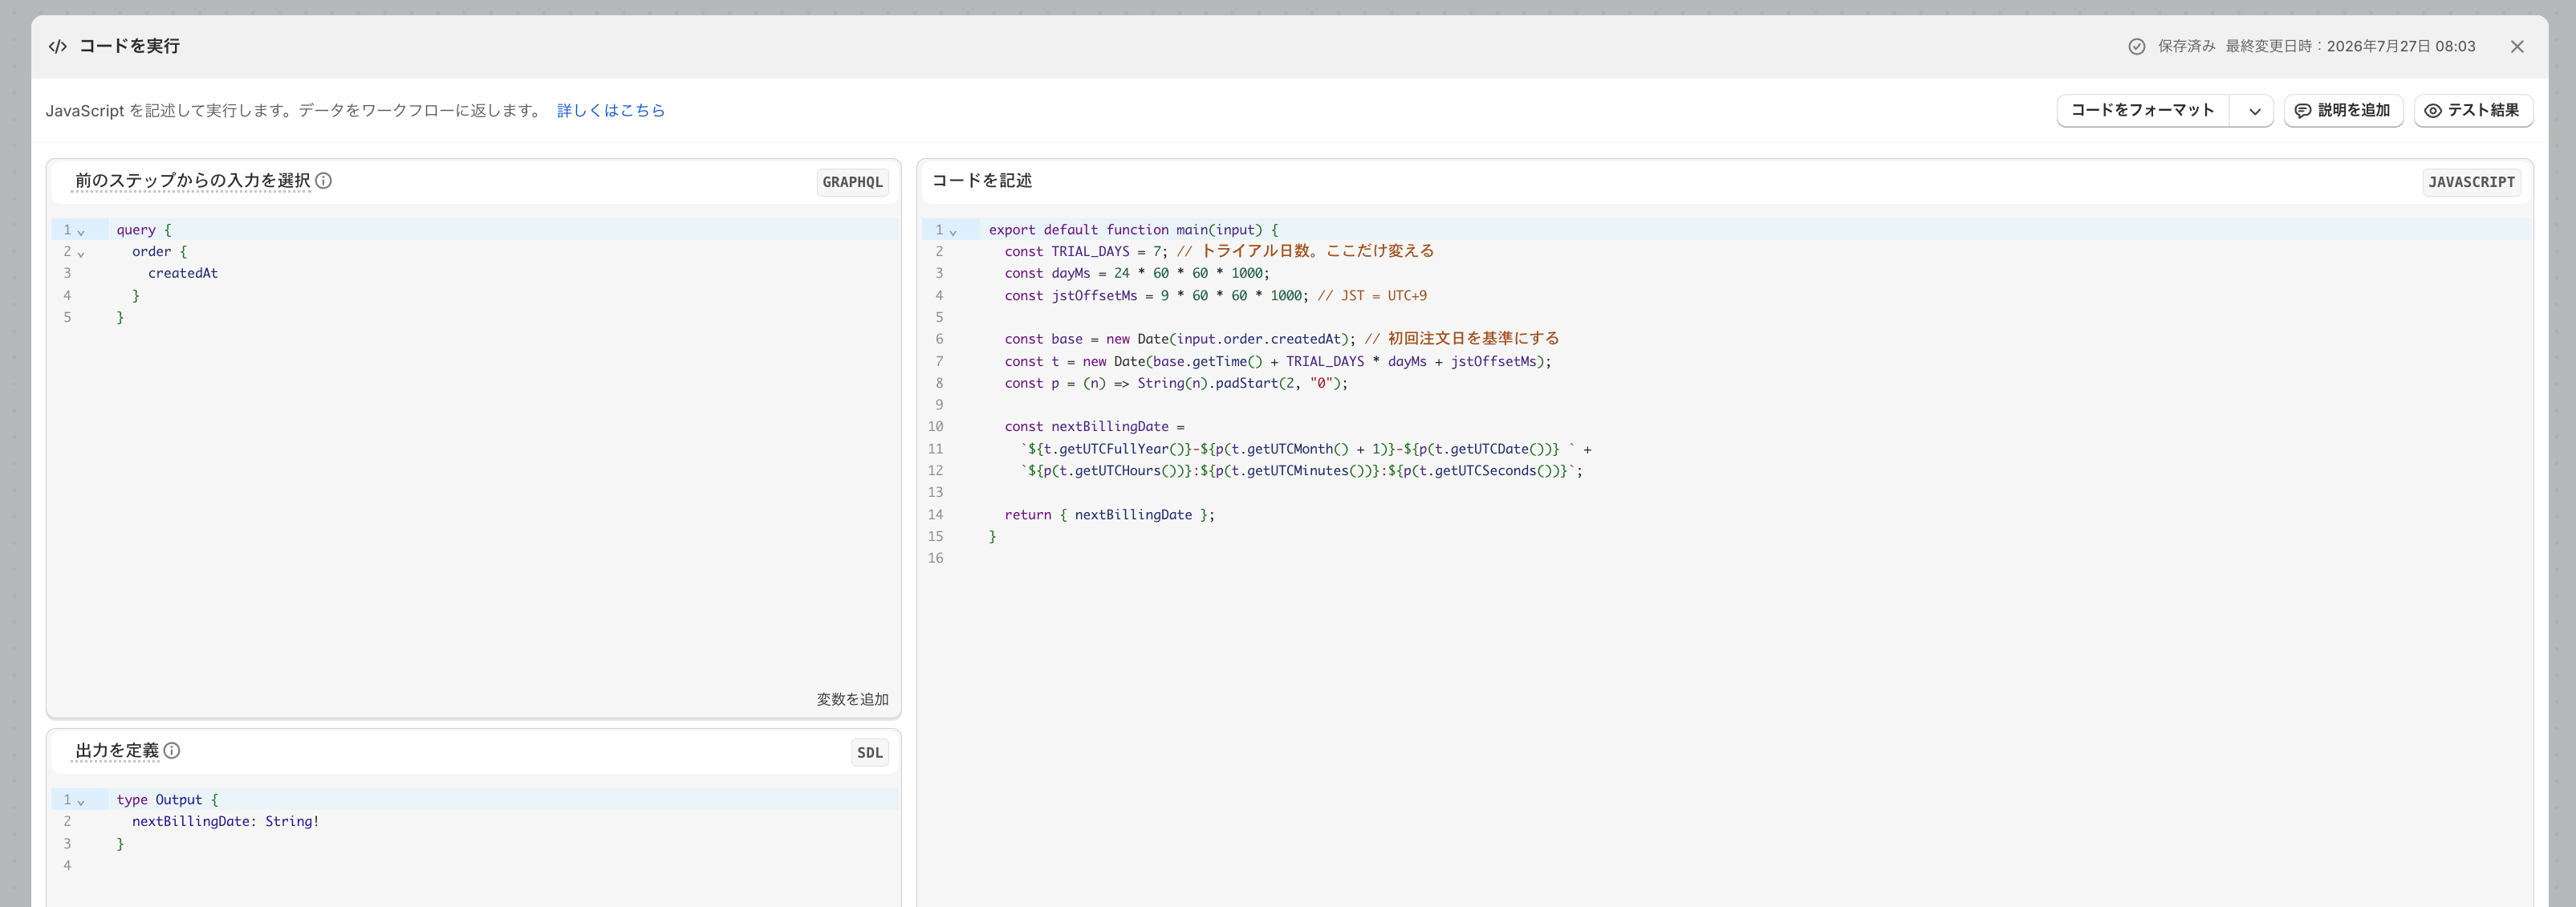Close the コードを実行 panel

click(2517, 47)
